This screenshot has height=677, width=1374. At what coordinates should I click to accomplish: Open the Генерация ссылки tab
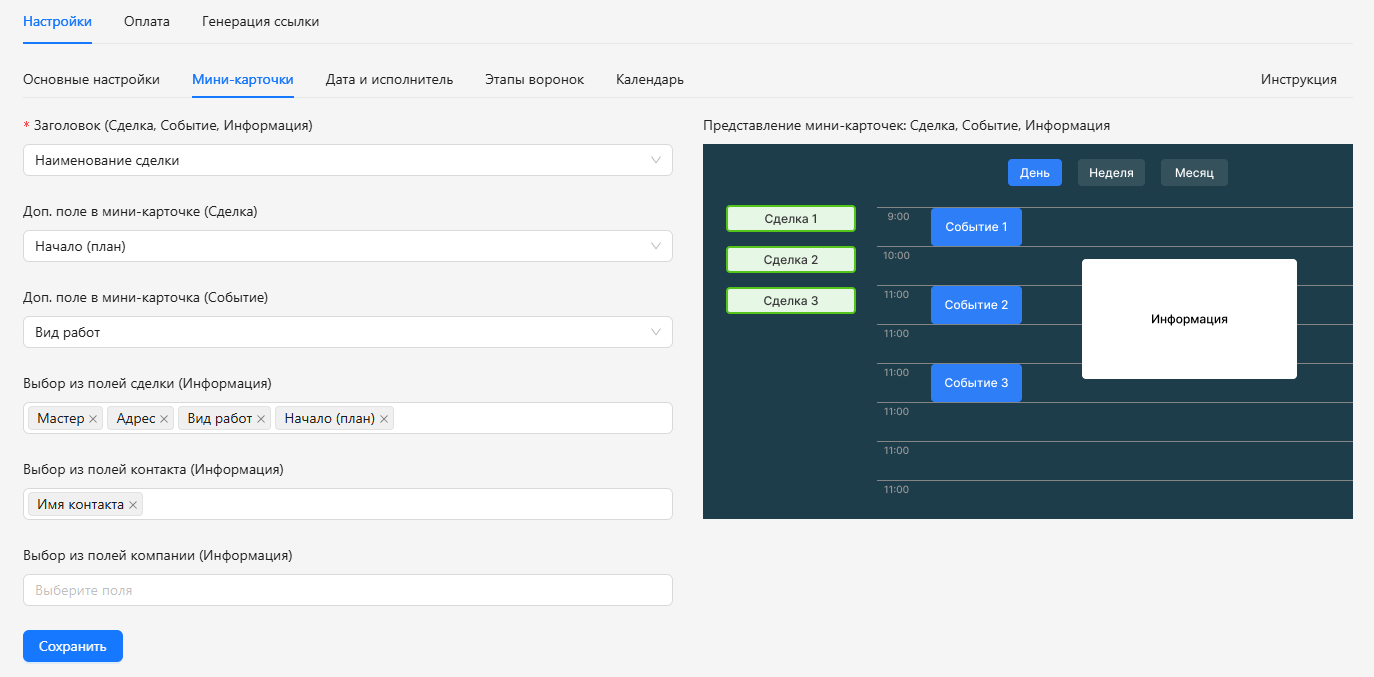261,21
